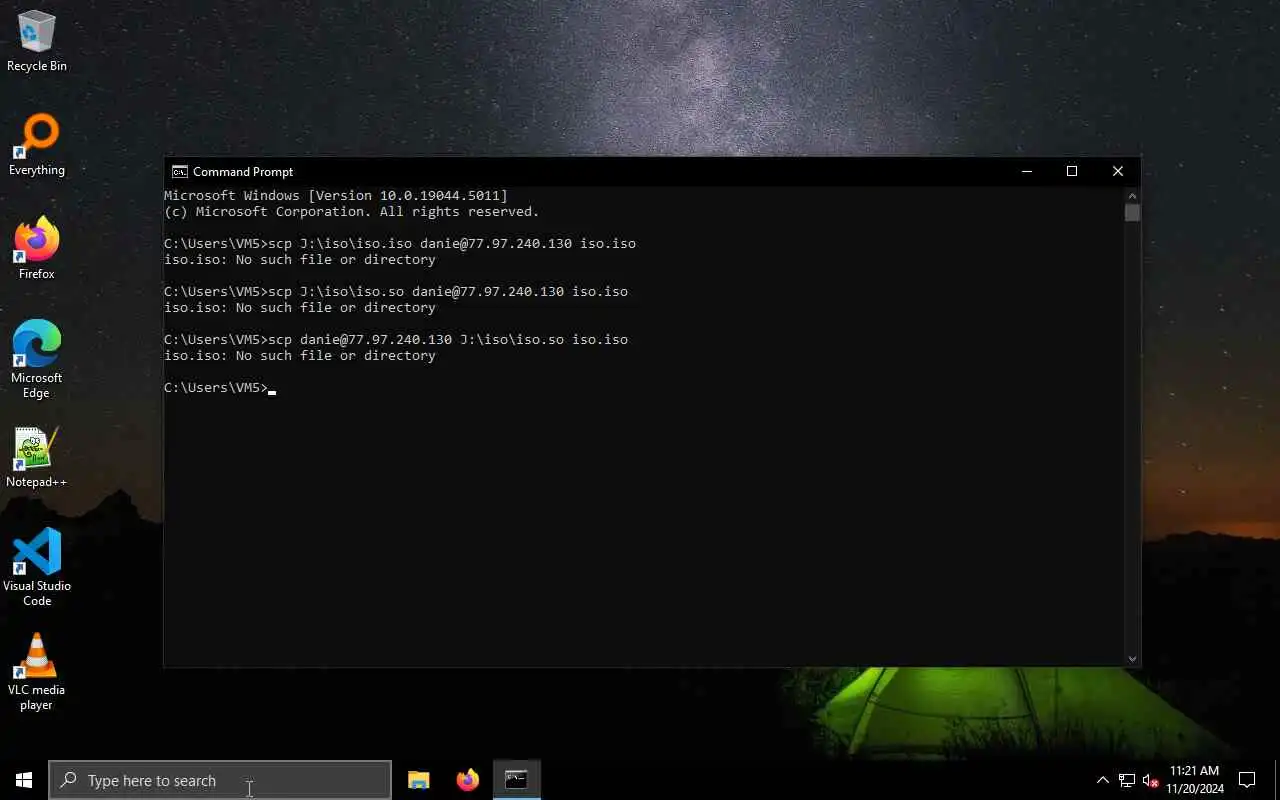The width and height of the screenshot is (1280, 800).
Task: Click the 'Command Prompt' title text
Action: pos(243,172)
